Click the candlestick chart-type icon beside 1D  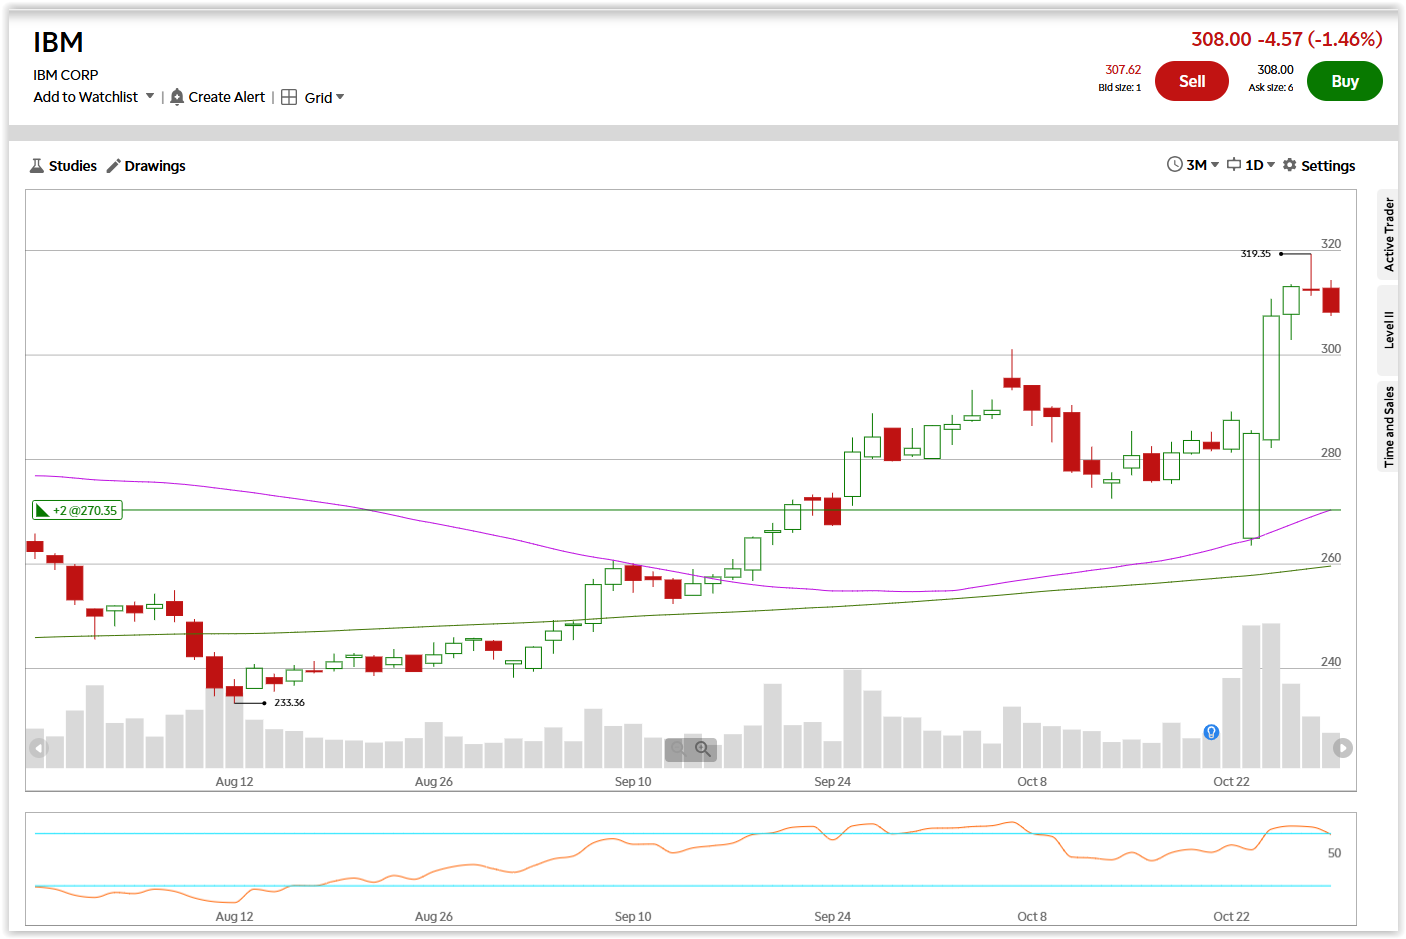click(1234, 164)
